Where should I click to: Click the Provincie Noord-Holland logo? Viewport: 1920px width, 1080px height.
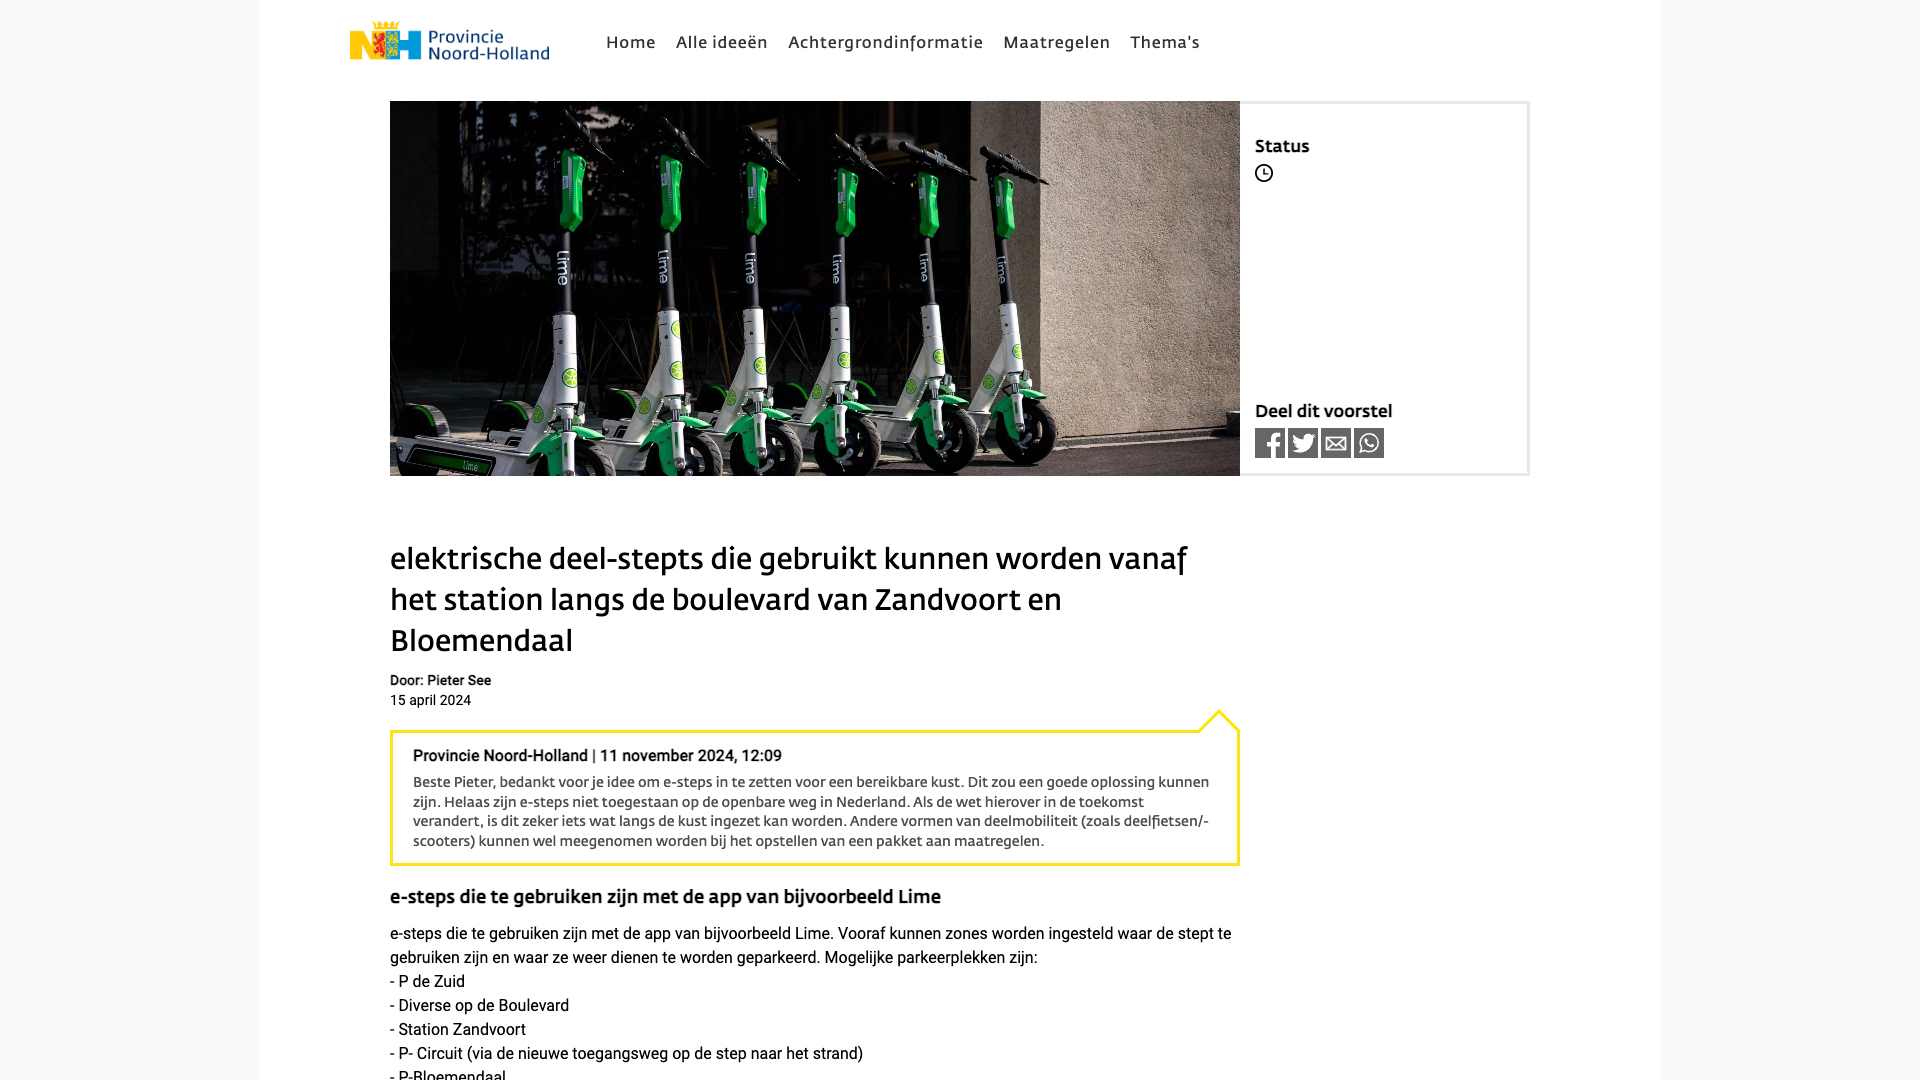[449, 41]
